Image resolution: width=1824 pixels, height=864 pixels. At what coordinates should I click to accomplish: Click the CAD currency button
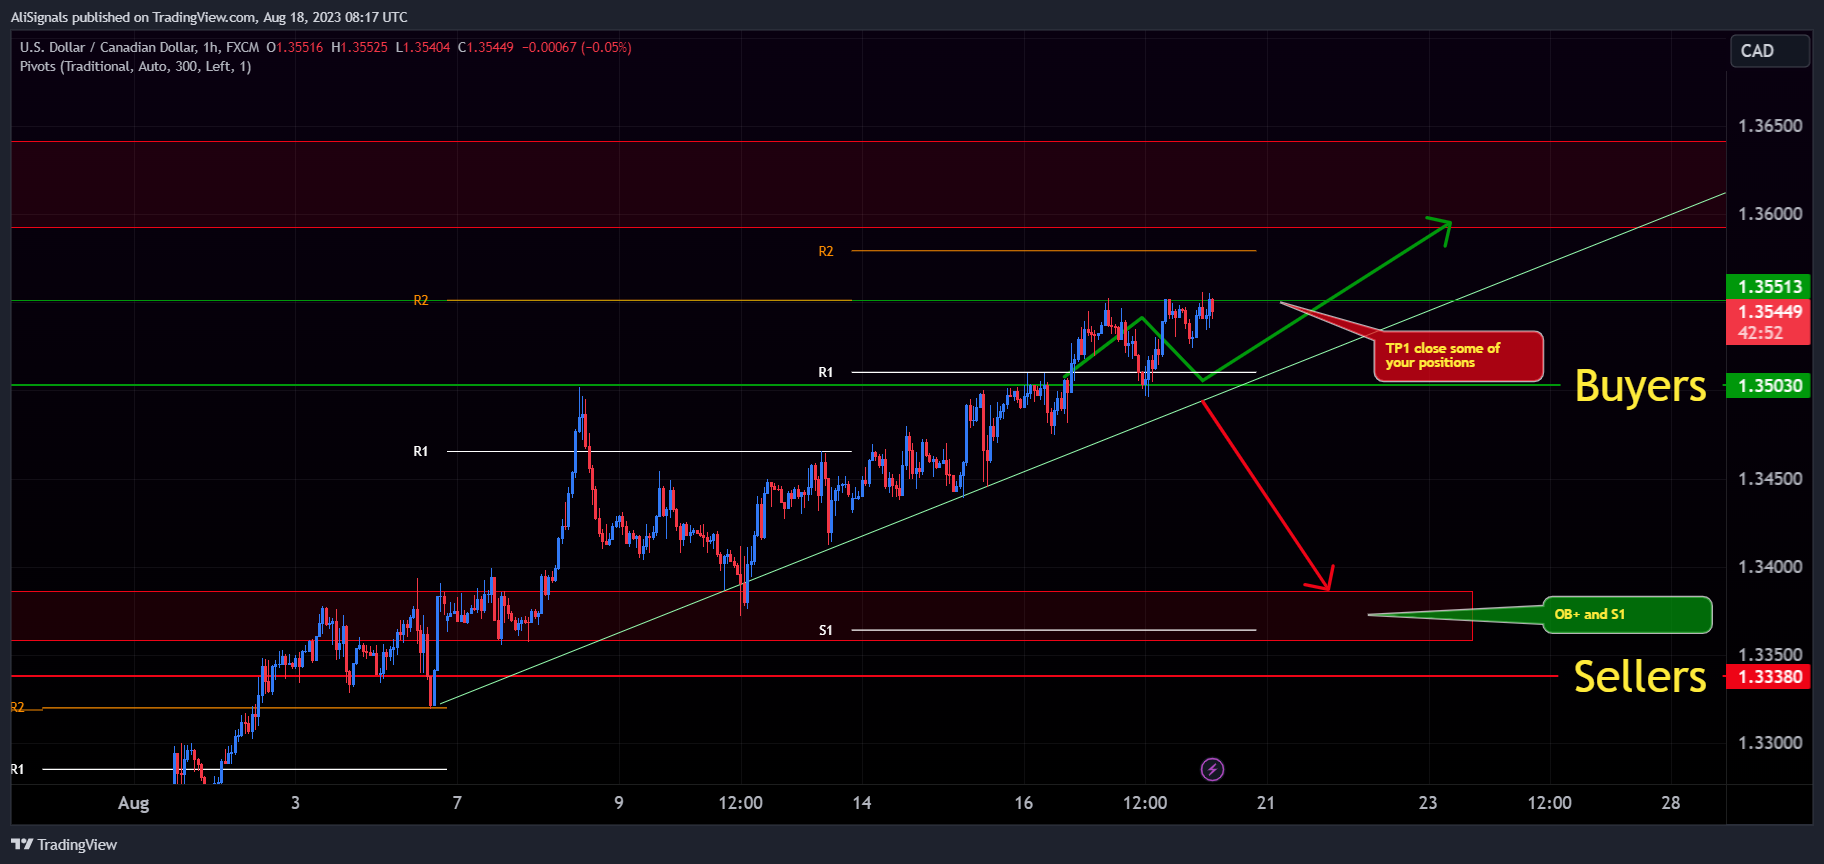tap(1769, 51)
